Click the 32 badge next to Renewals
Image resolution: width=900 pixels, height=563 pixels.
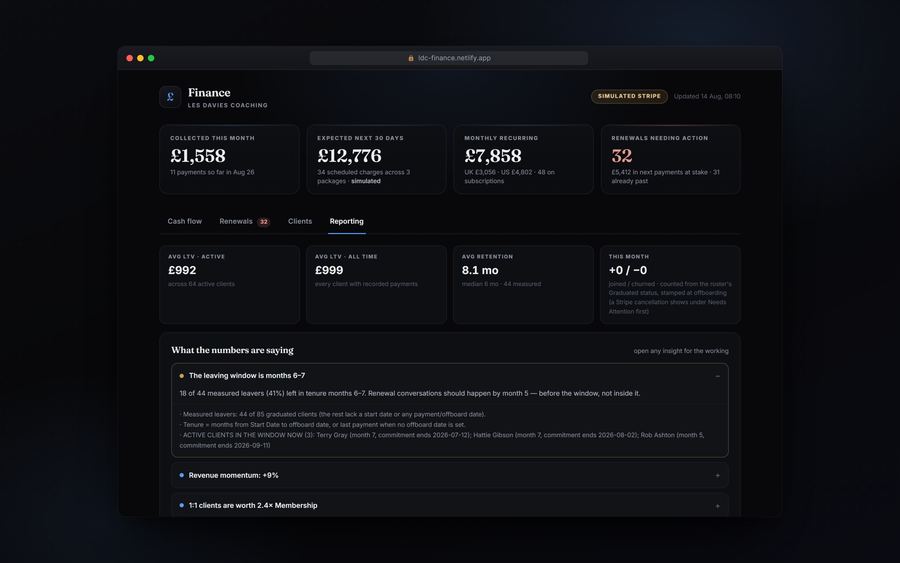tap(263, 222)
